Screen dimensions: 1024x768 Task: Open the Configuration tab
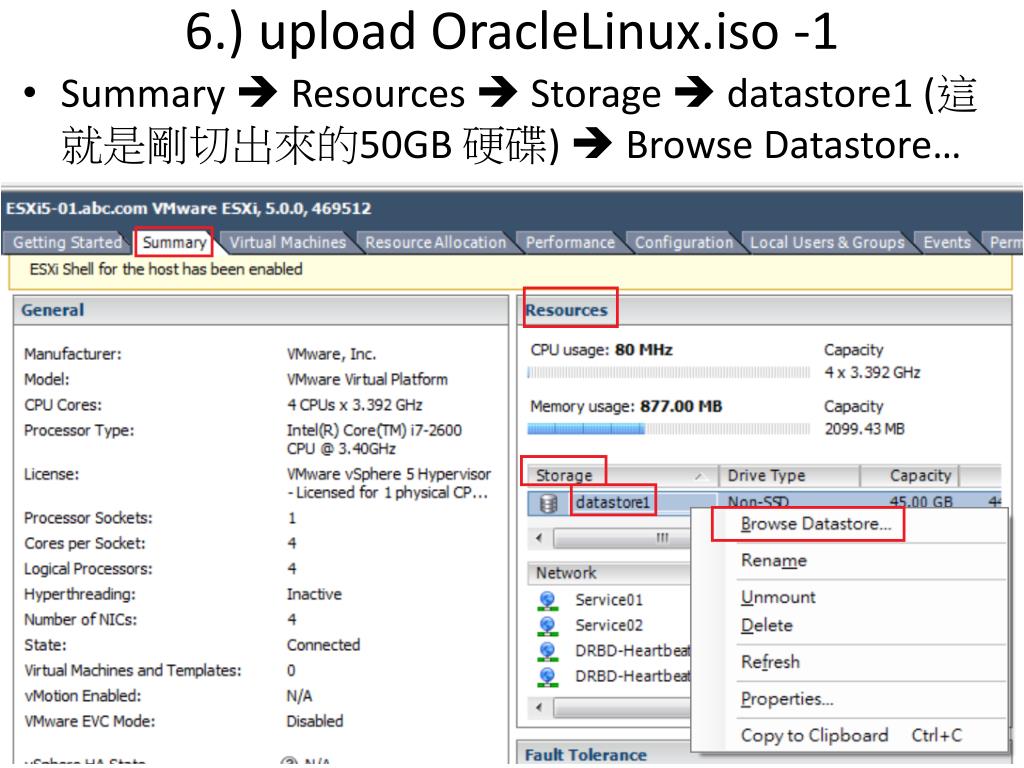(684, 242)
